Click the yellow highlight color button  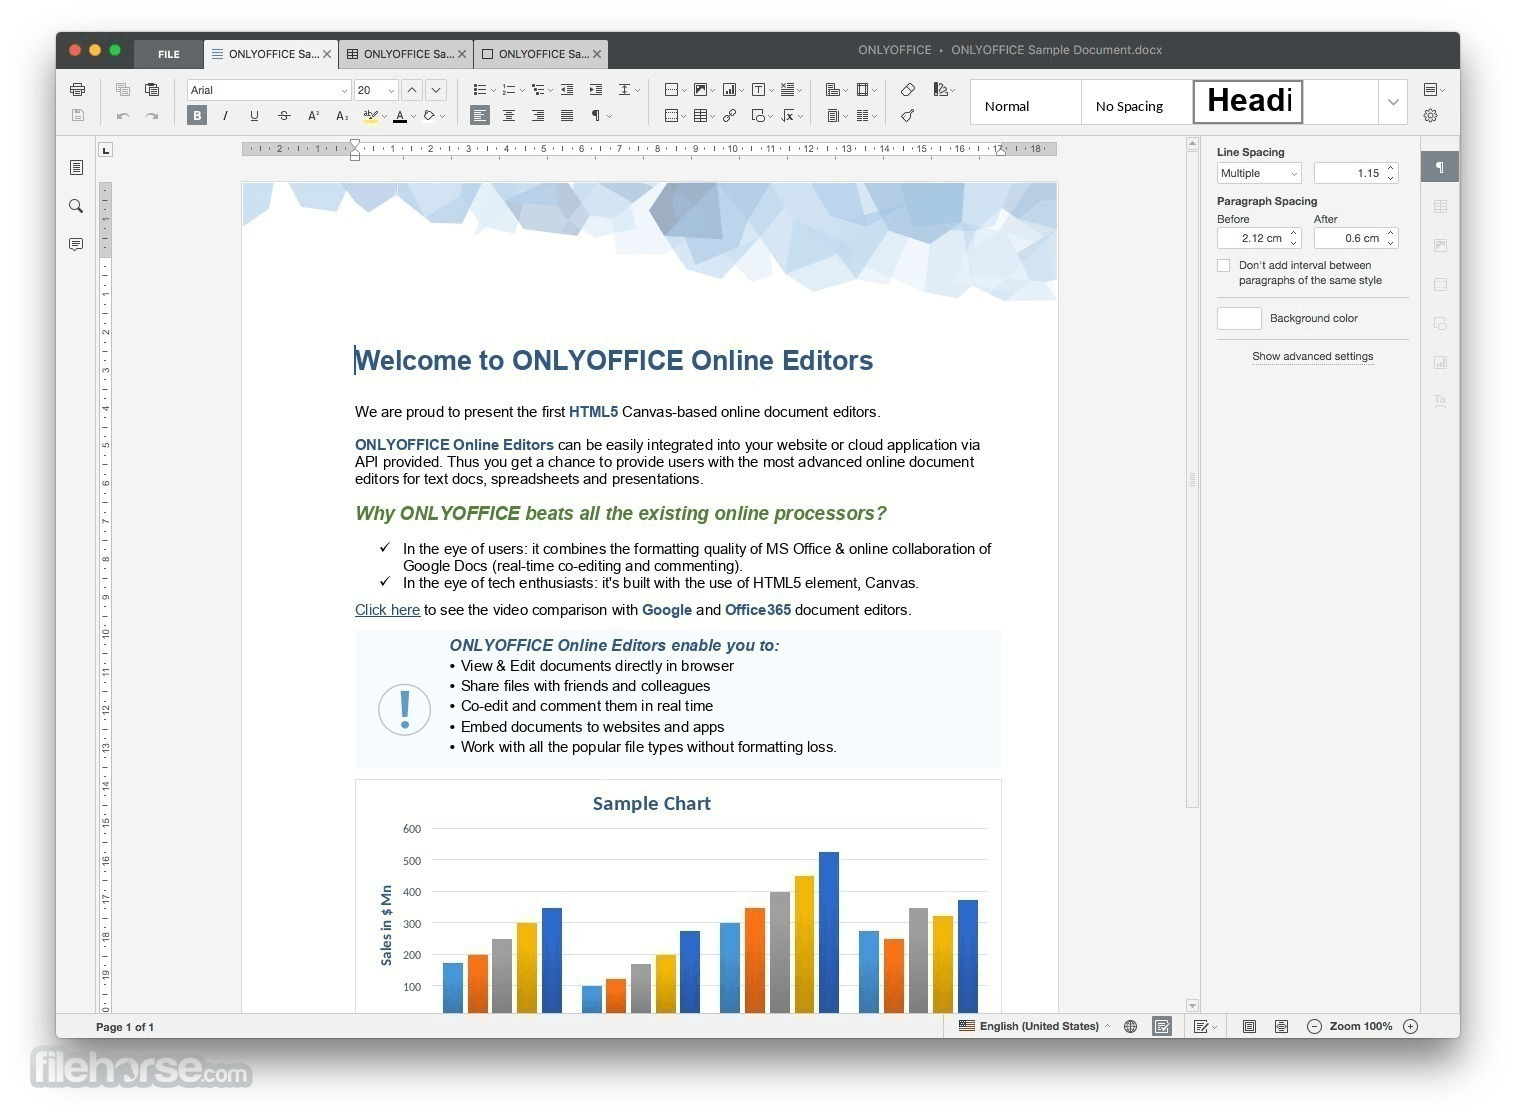tap(370, 116)
